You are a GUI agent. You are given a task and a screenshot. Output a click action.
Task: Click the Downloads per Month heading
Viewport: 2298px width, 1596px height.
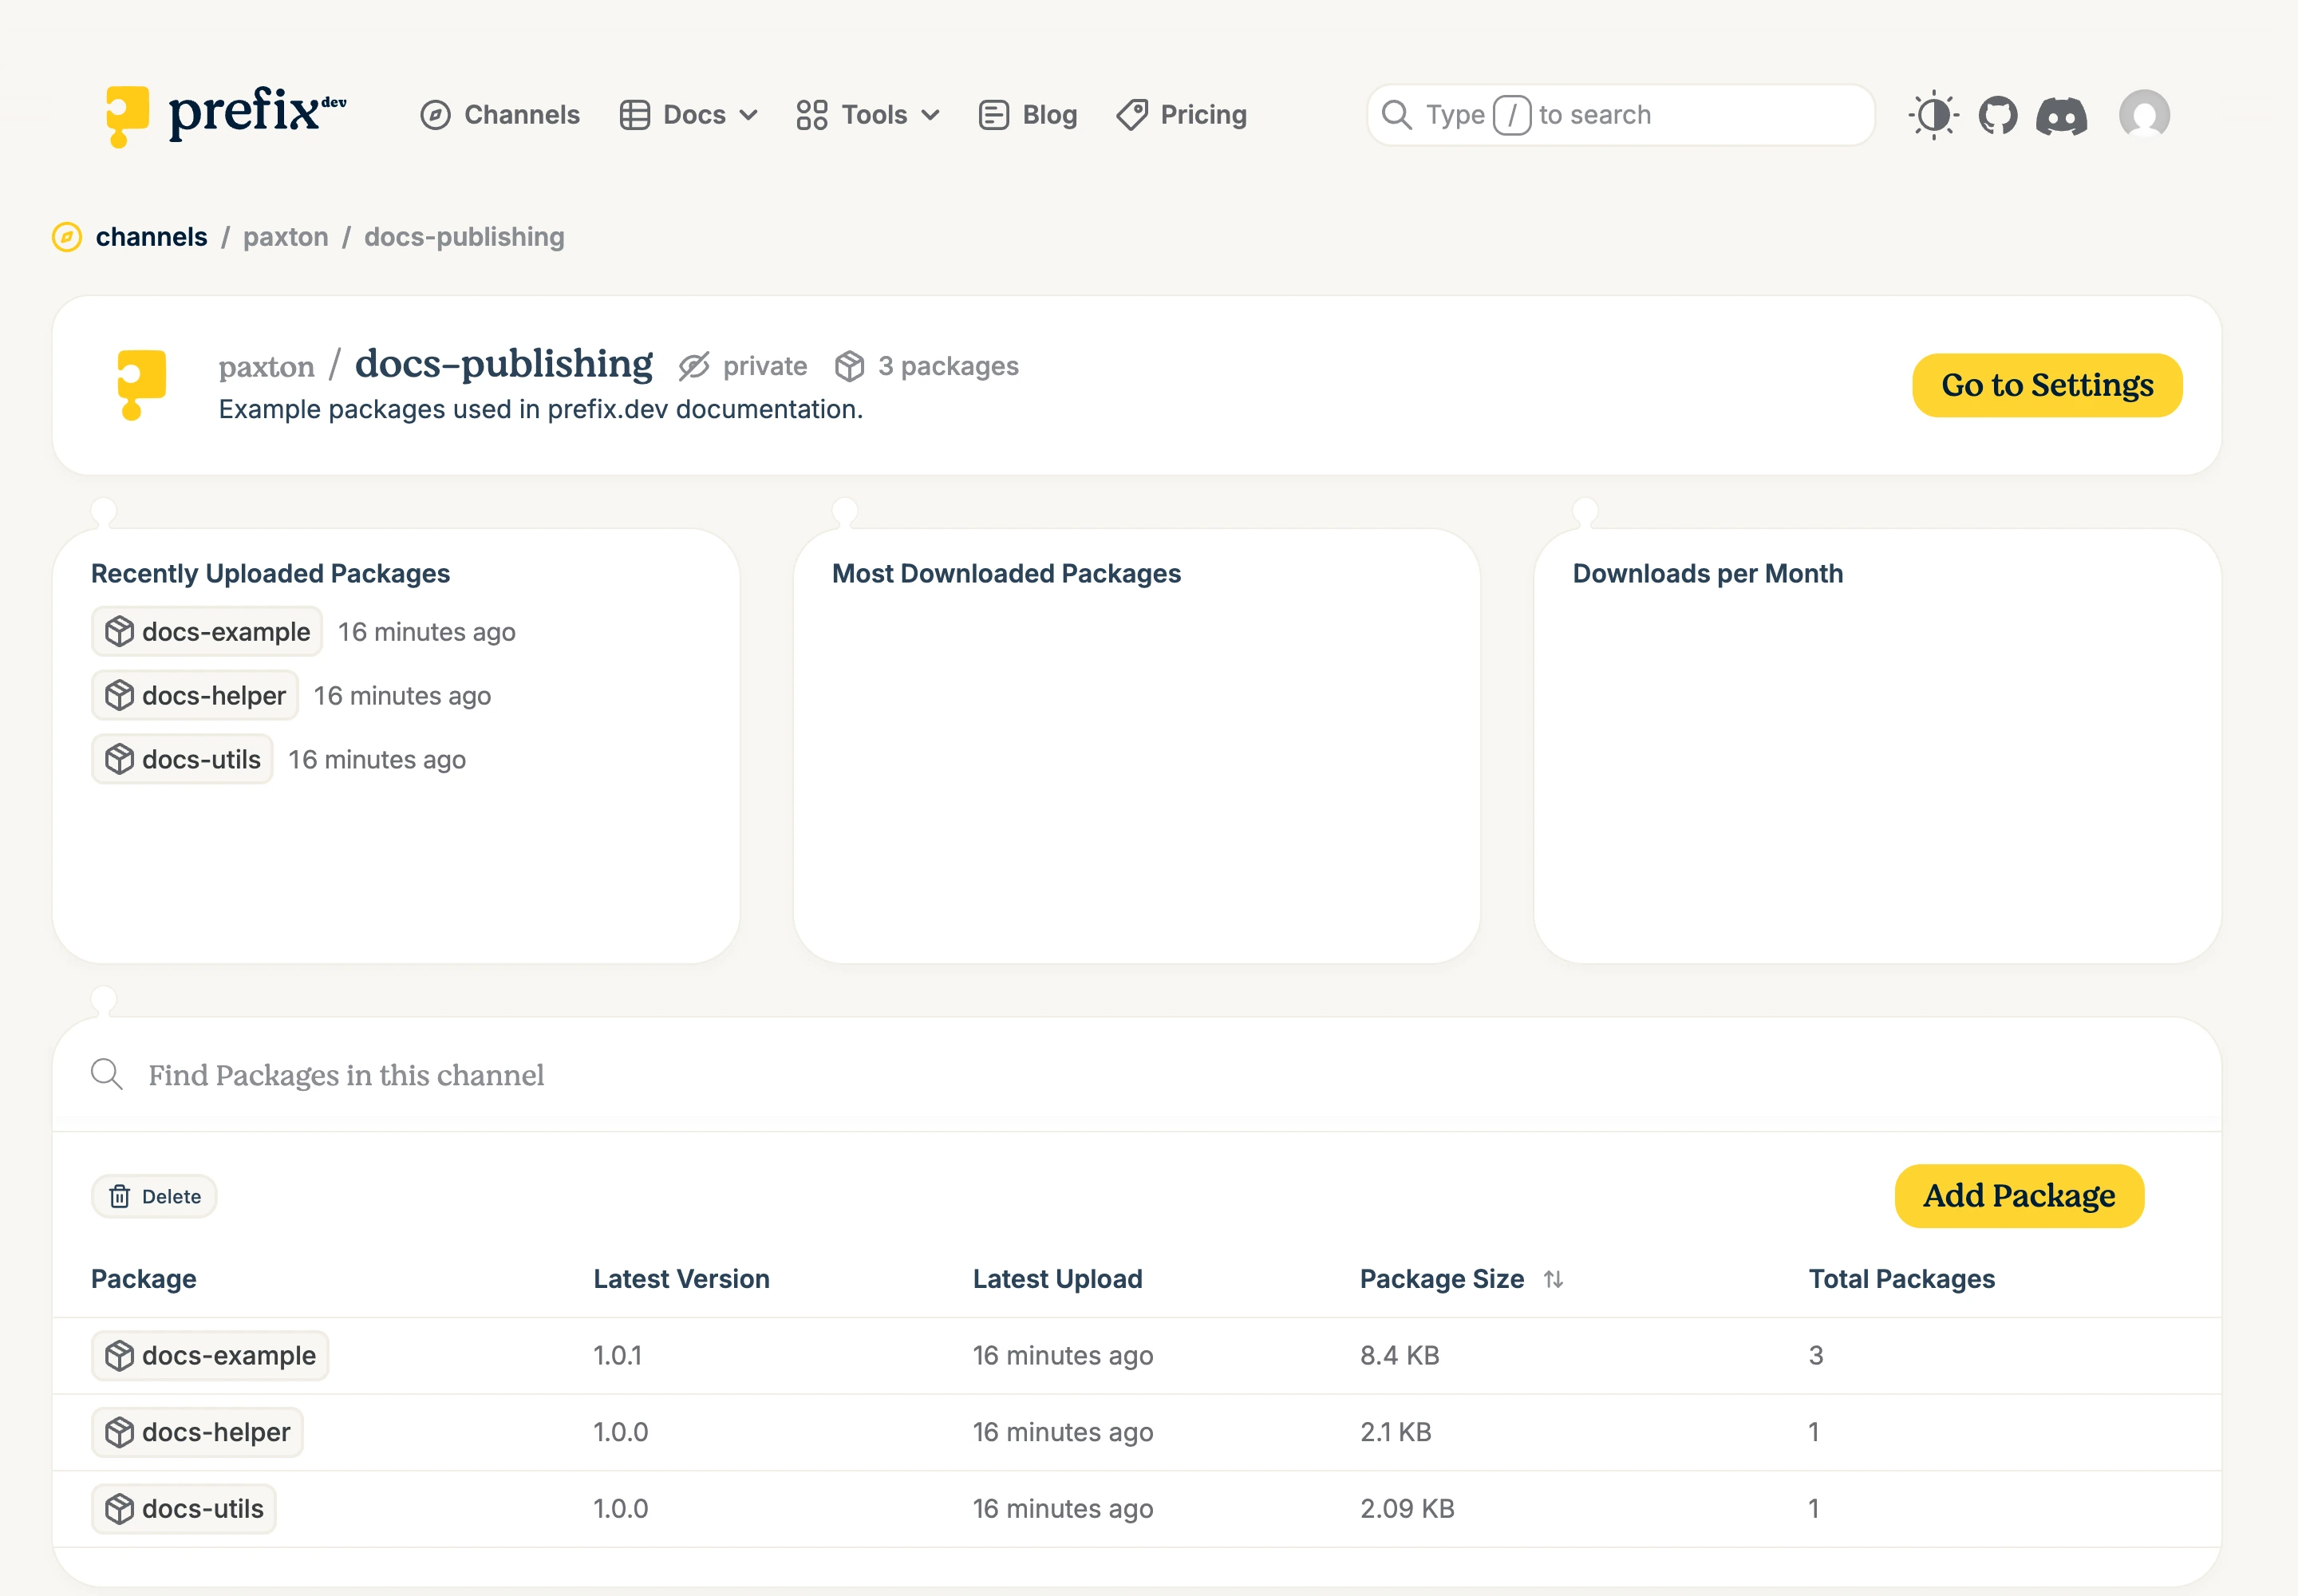(1708, 573)
